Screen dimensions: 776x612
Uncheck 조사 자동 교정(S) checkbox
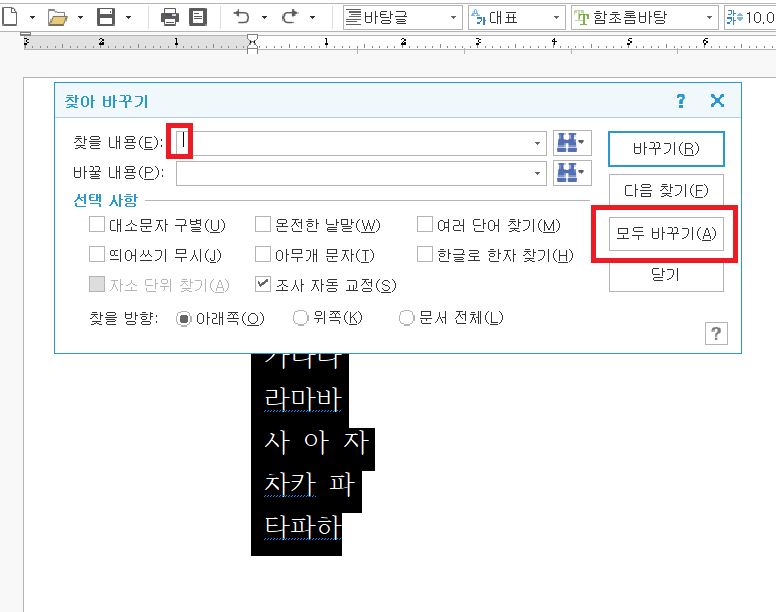262,284
